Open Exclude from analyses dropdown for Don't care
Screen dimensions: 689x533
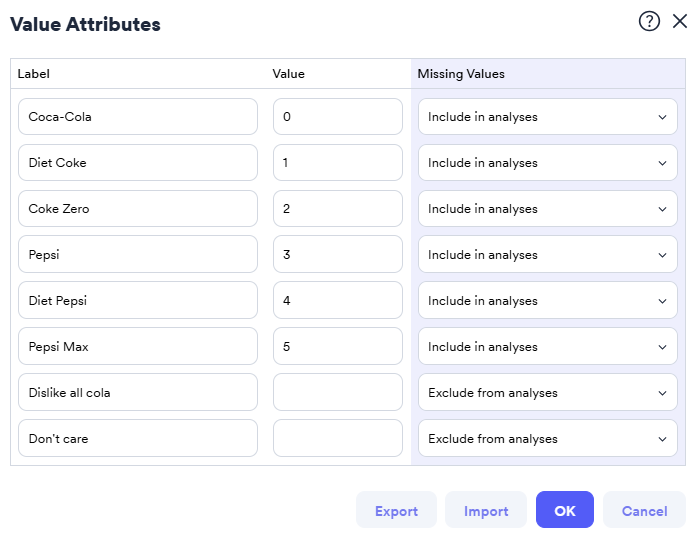[547, 439]
